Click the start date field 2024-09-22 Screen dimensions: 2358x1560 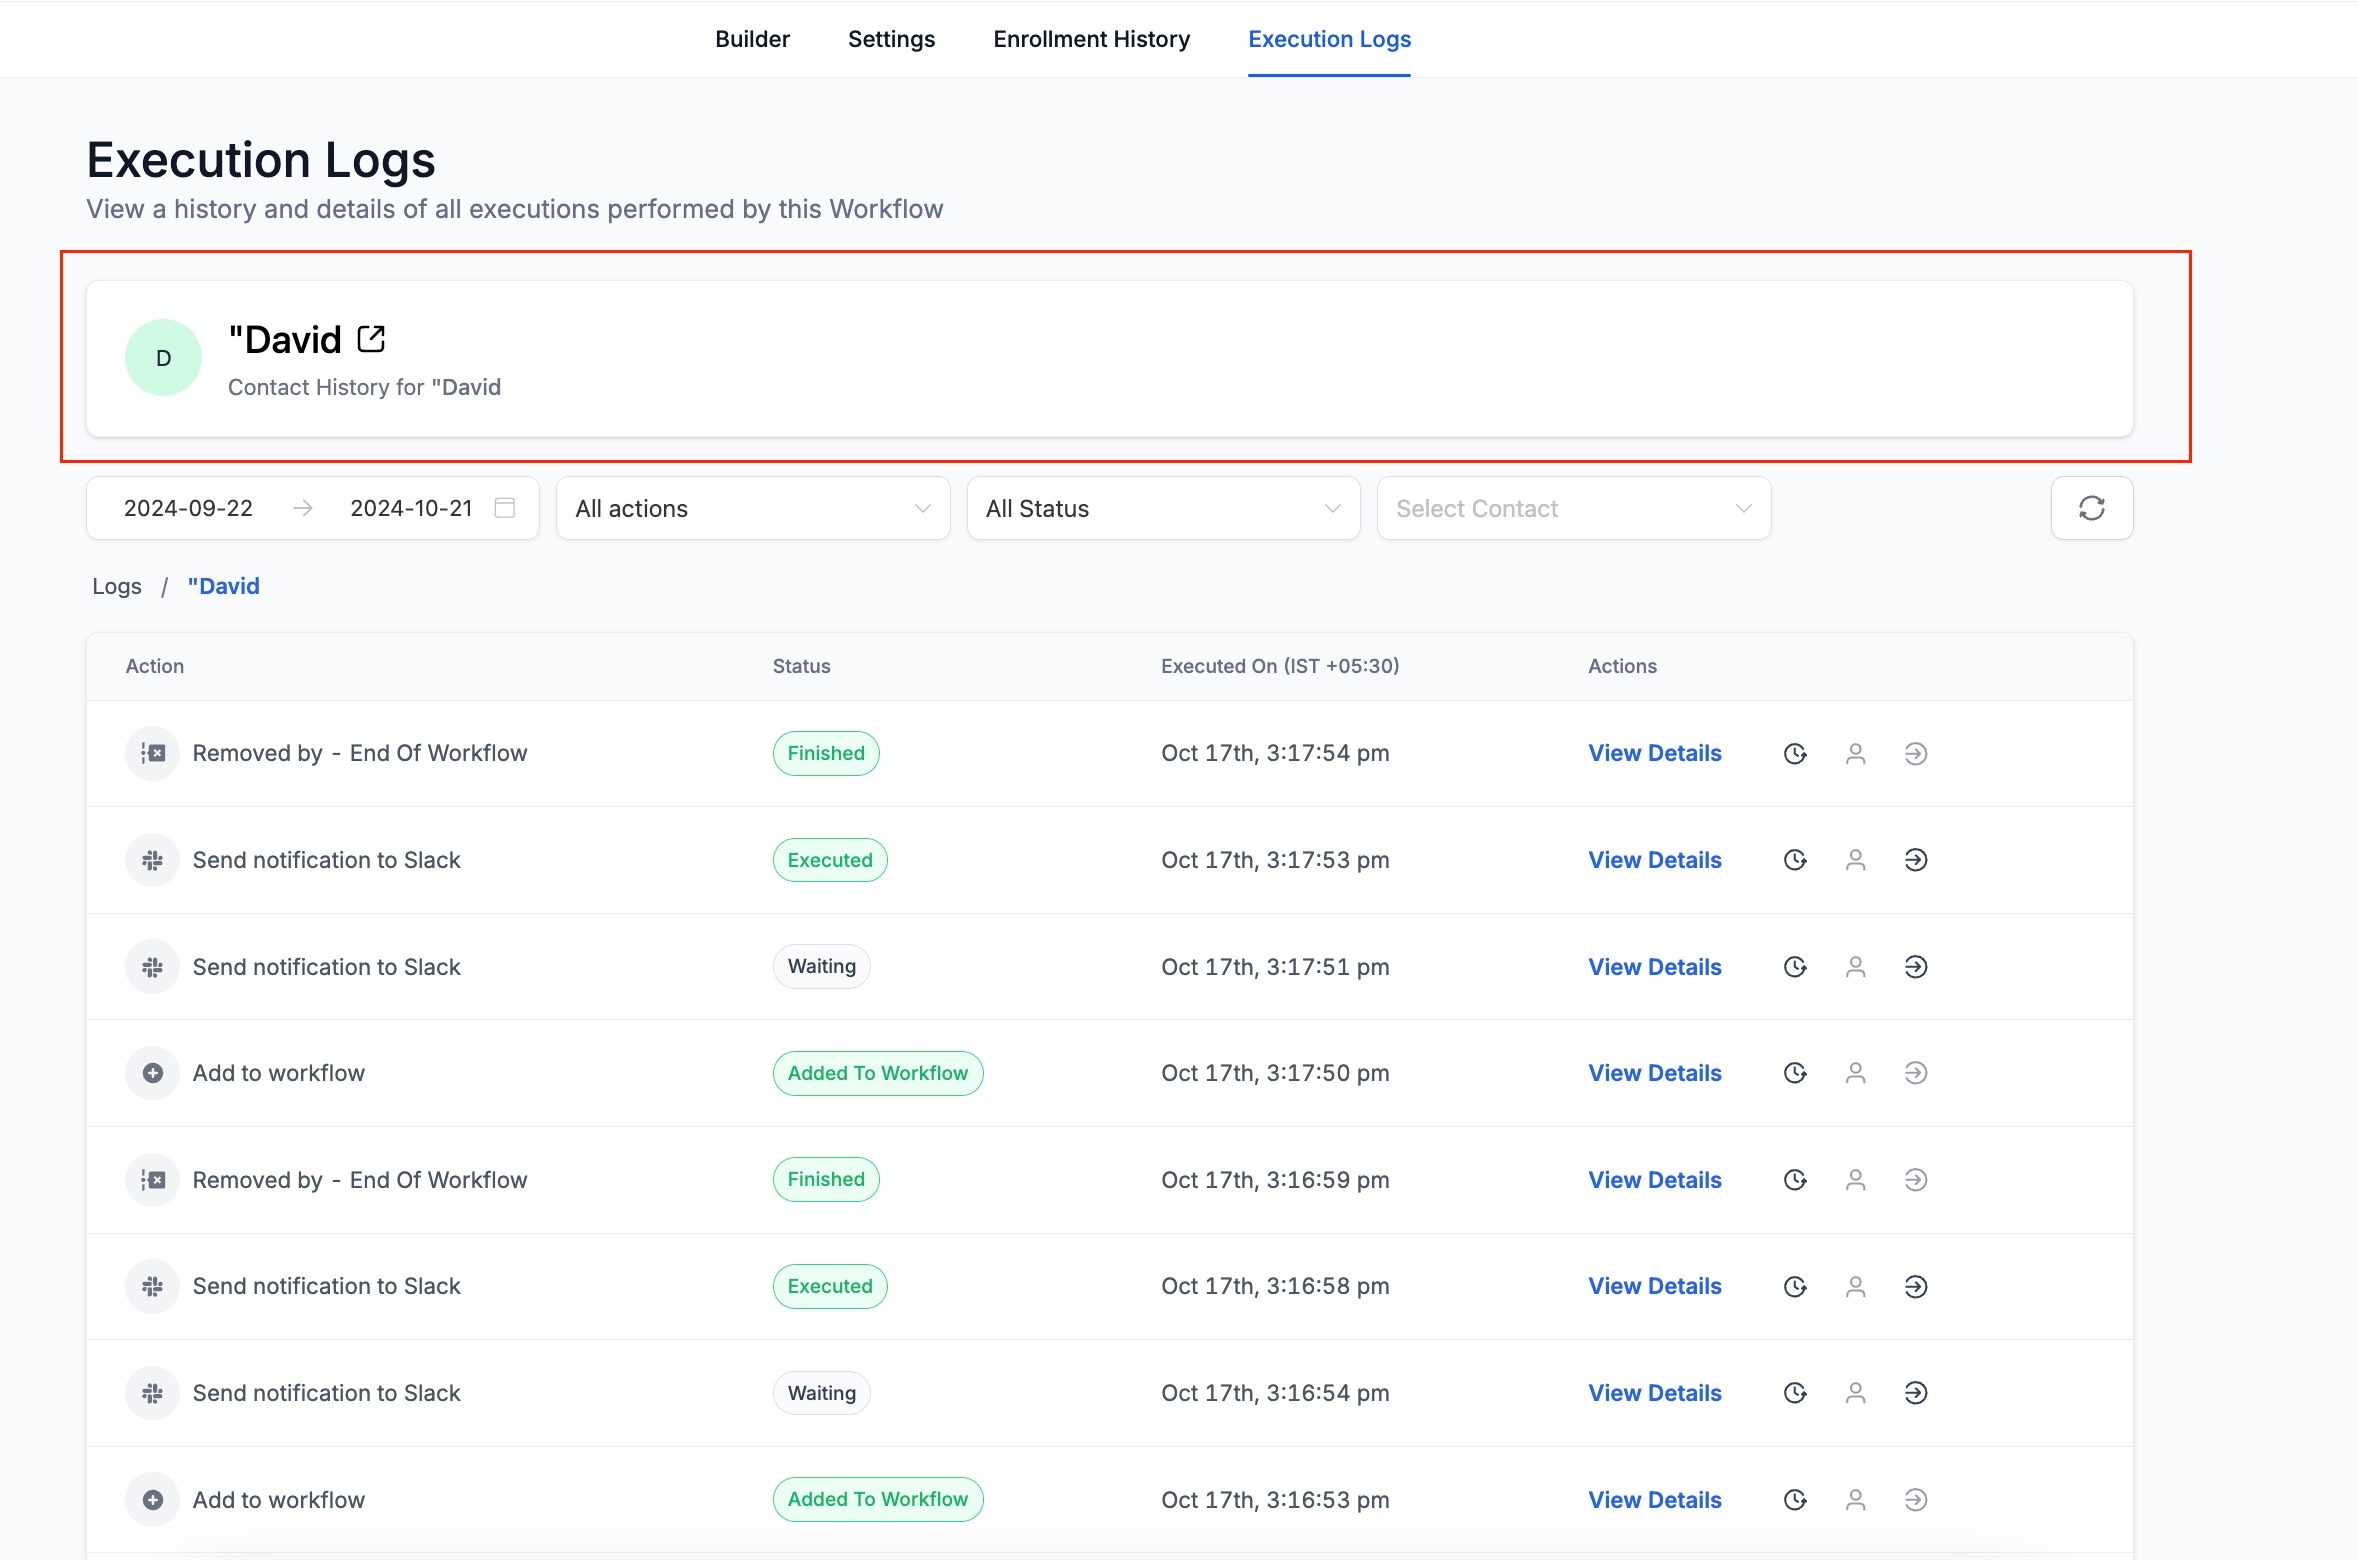point(188,508)
